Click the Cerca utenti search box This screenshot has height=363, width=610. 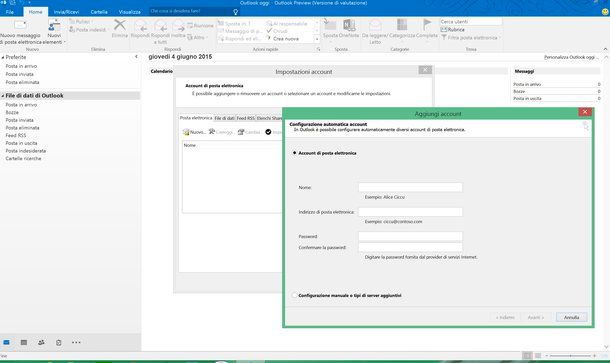pos(471,22)
